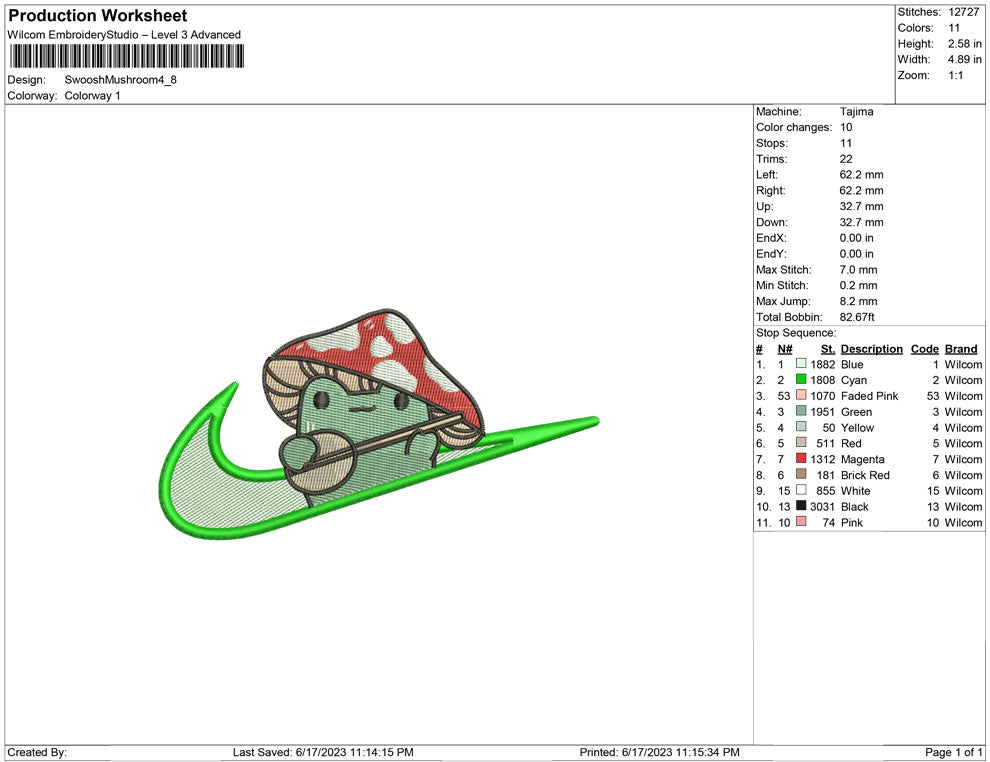Click the 'Created By:' footer label

click(37, 752)
